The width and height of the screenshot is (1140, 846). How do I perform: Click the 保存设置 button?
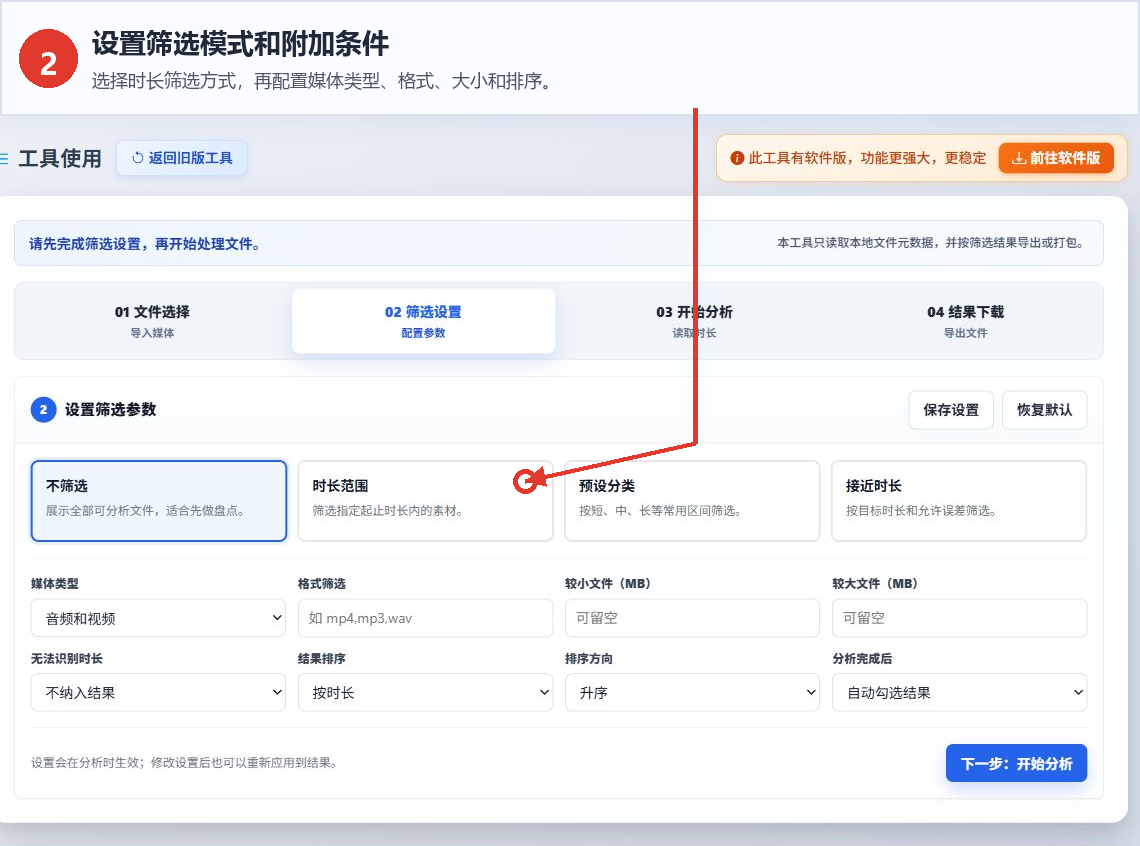[951, 410]
